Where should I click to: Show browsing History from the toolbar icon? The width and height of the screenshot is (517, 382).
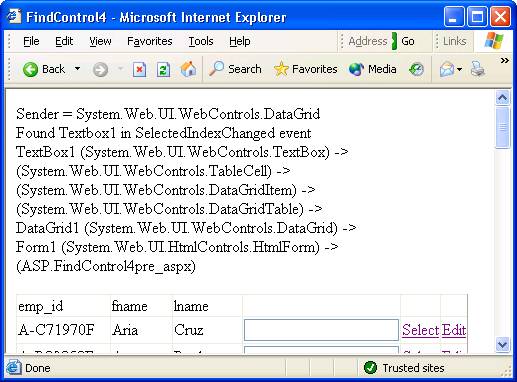click(x=416, y=69)
